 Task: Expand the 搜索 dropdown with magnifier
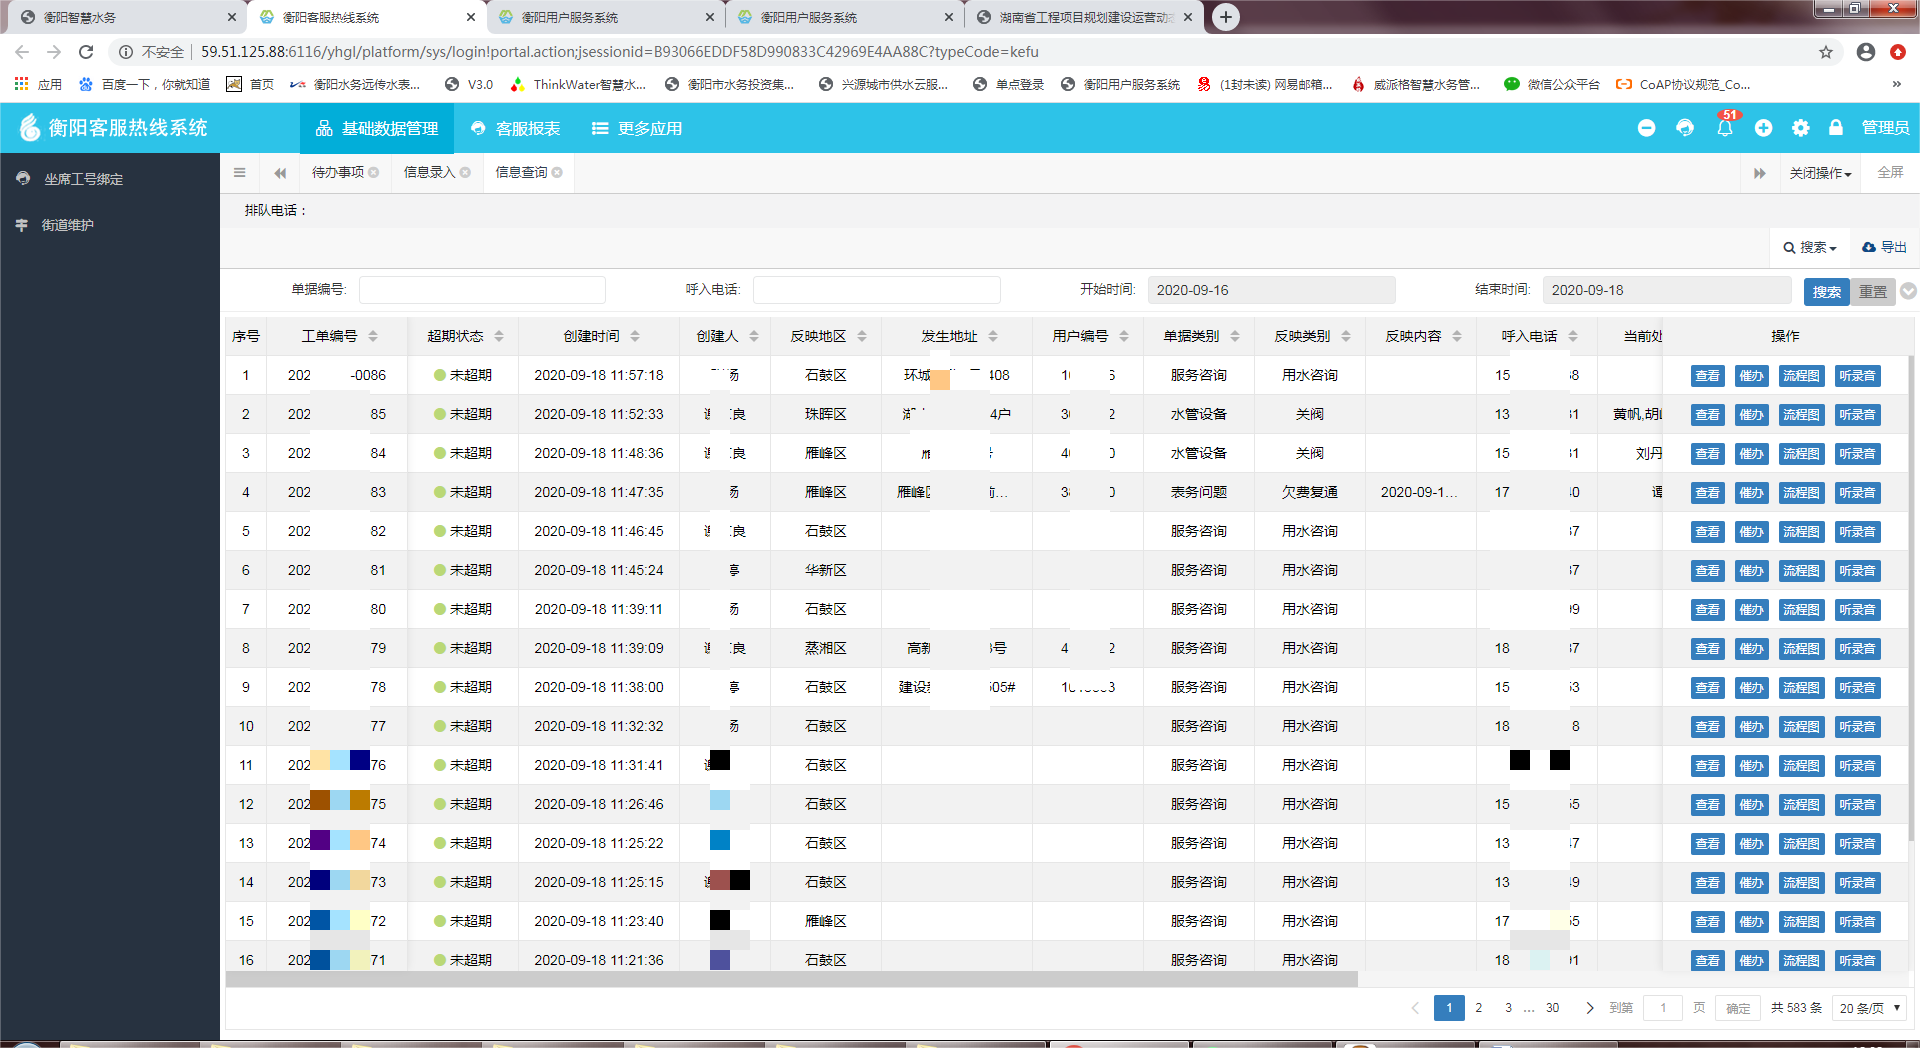tap(1810, 247)
